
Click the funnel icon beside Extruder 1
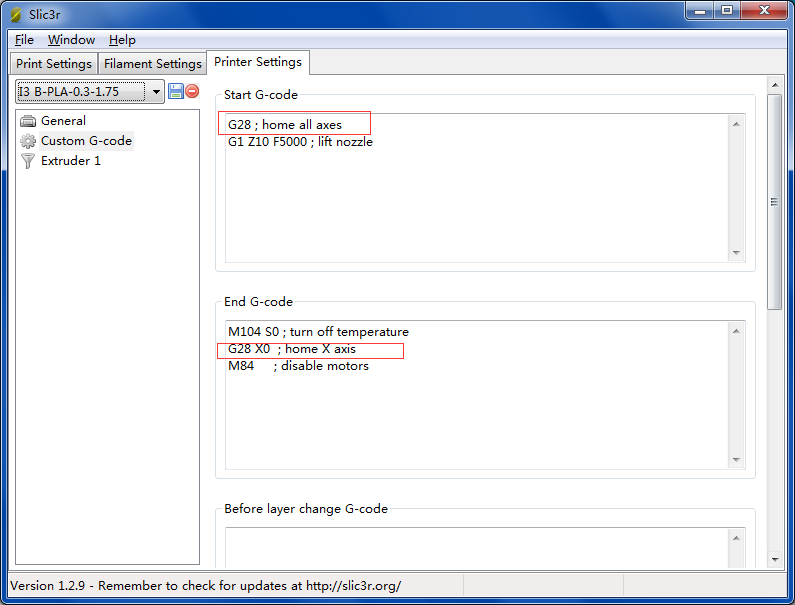[28, 161]
